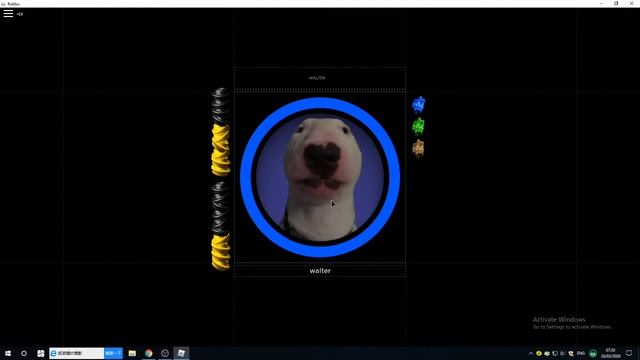Click the bottom yellow coil stack

pos(221,252)
